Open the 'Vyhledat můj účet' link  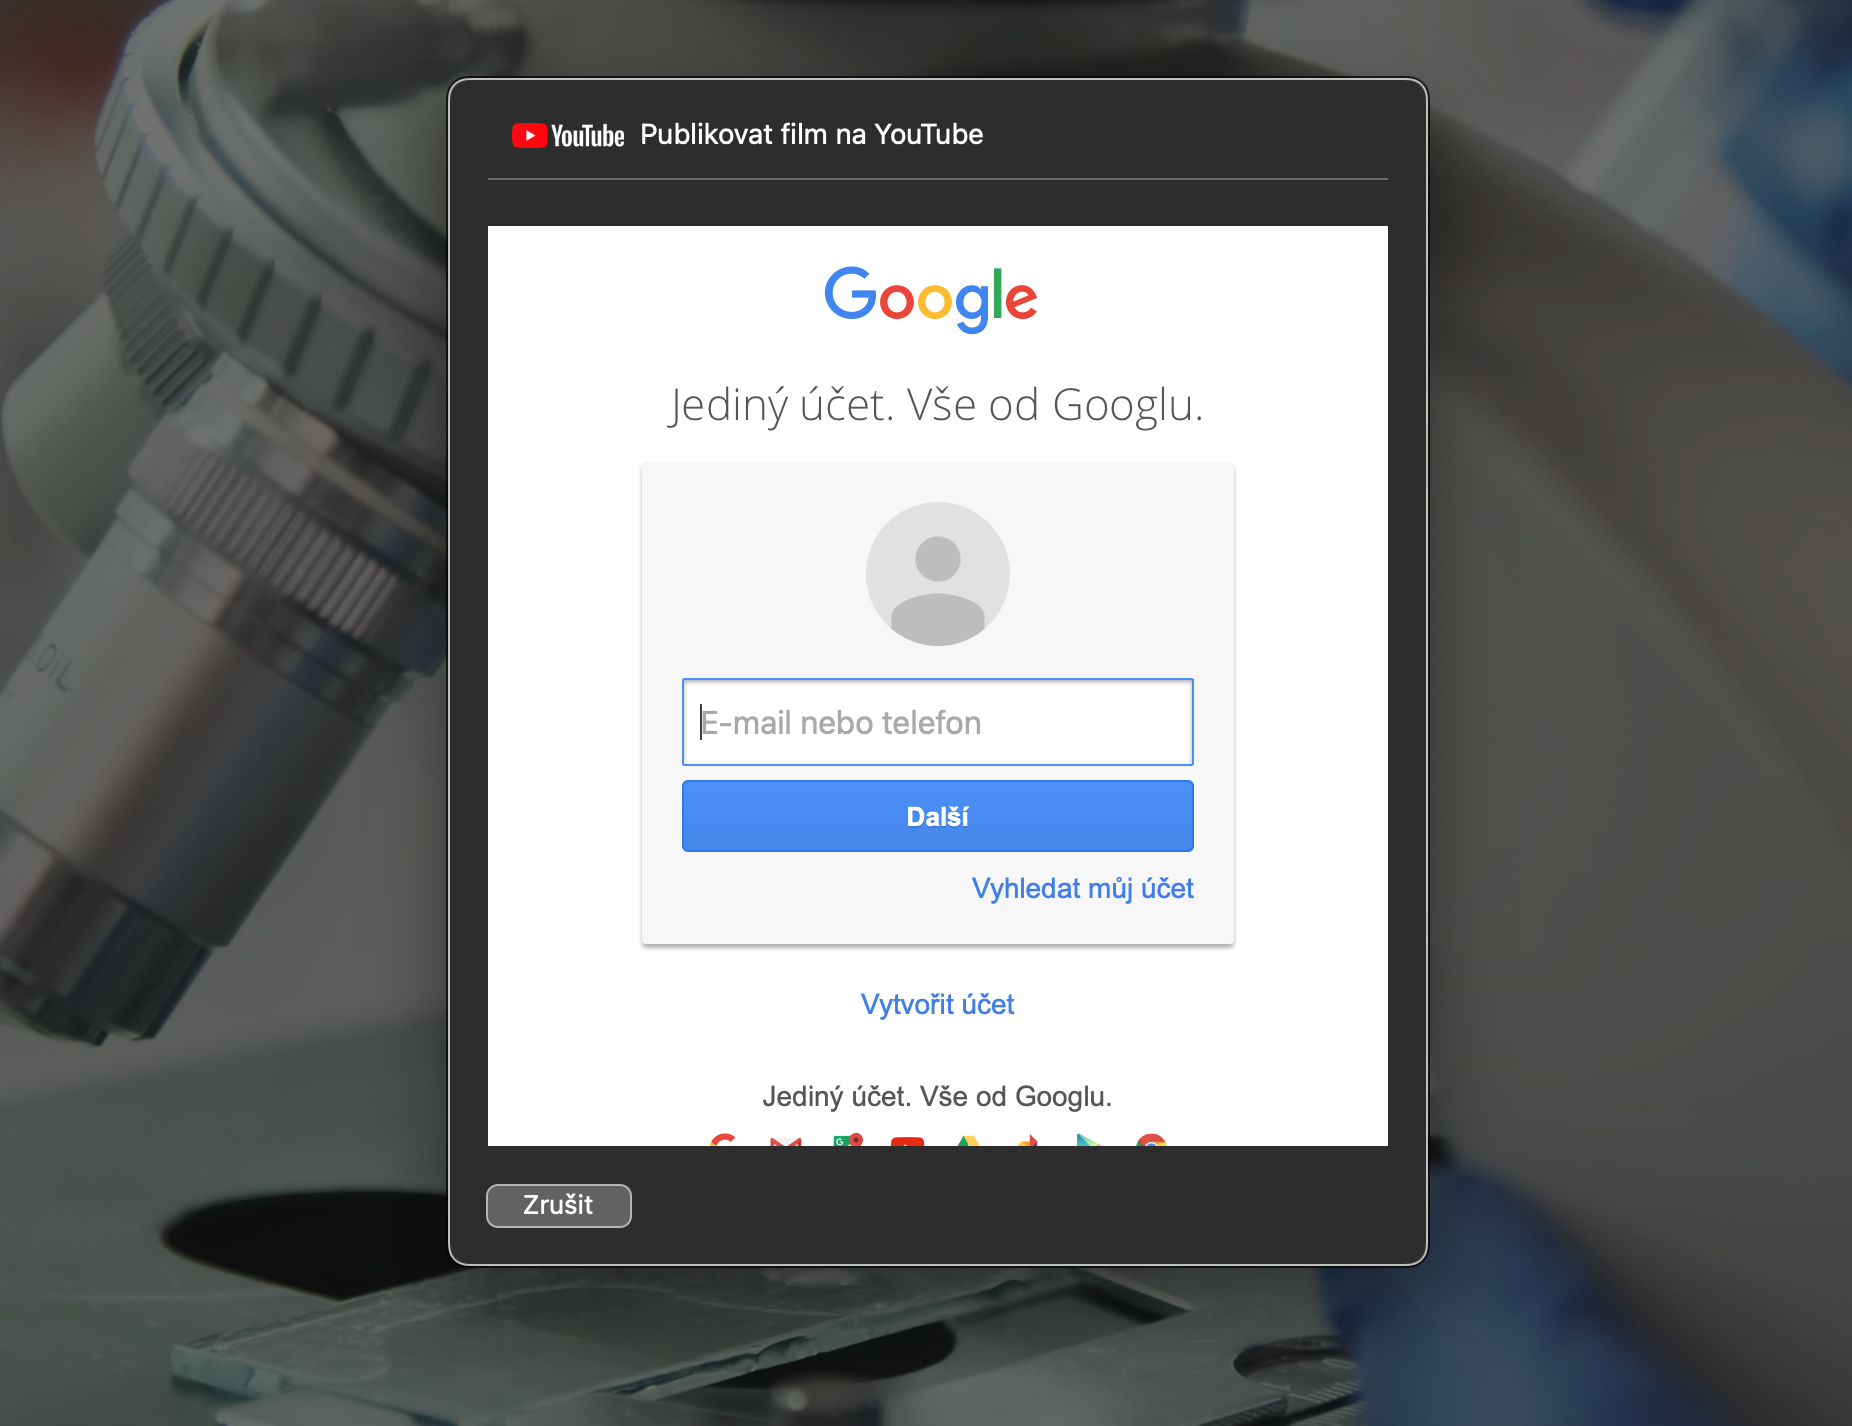click(1083, 889)
